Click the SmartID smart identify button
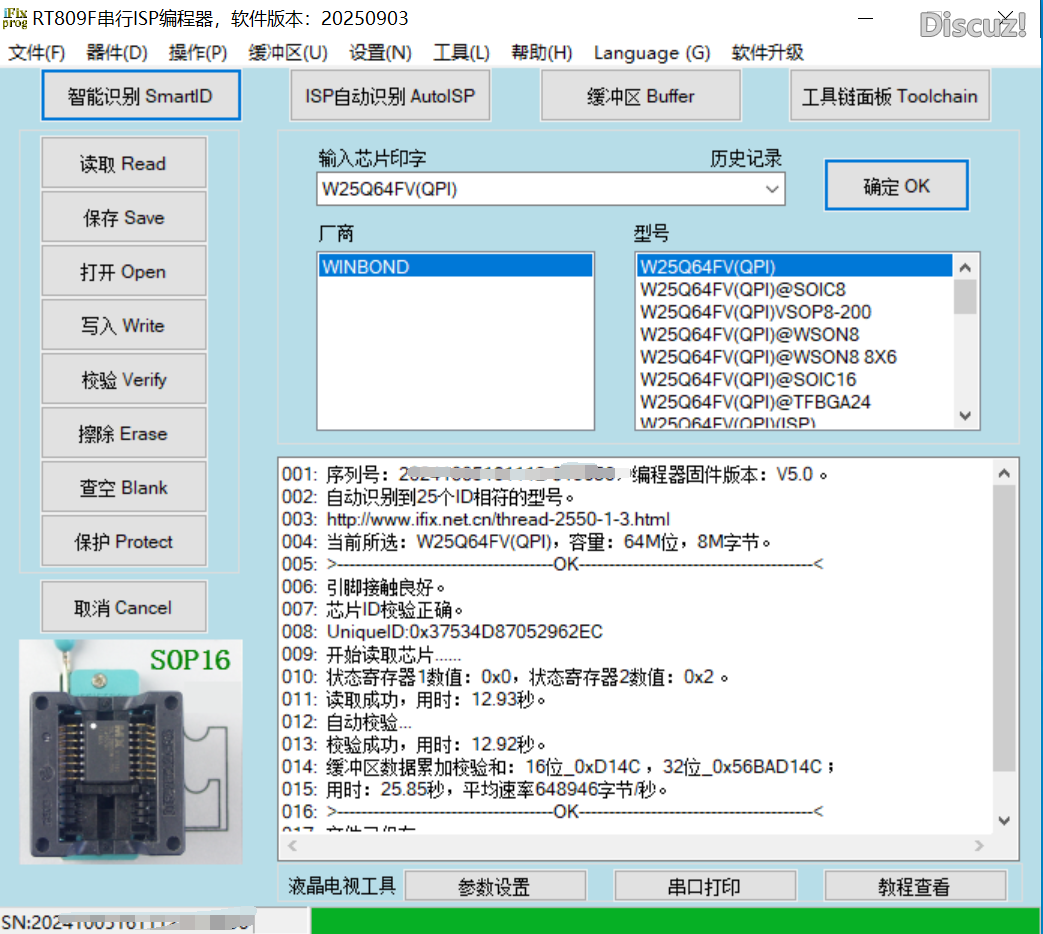The width and height of the screenshot is (1043, 934). pos(140,96)
